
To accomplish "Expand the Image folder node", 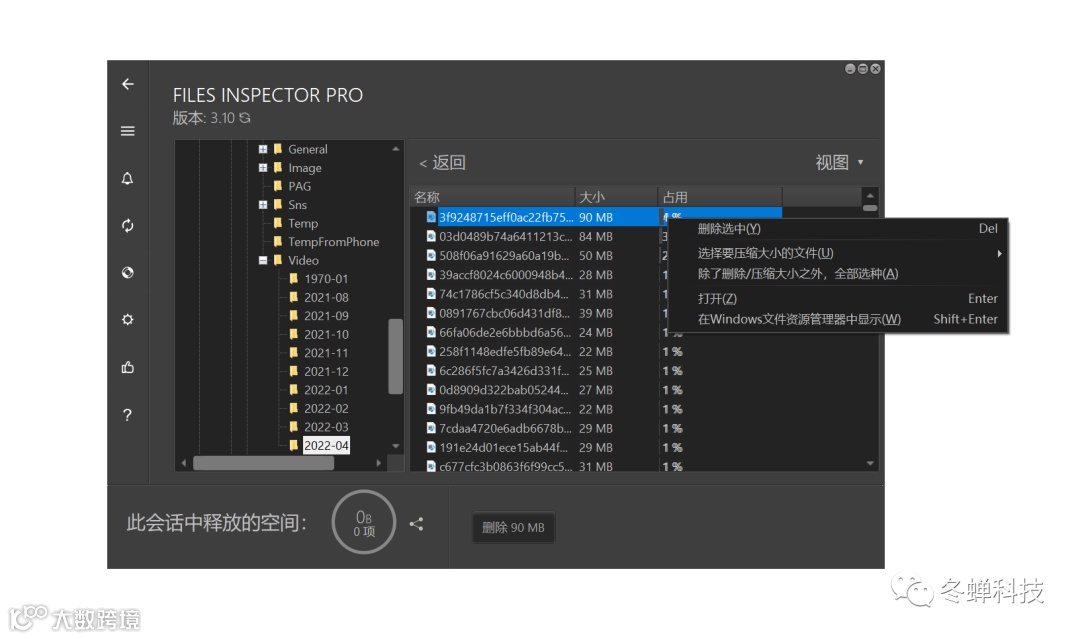I will (x=262, y=167).
